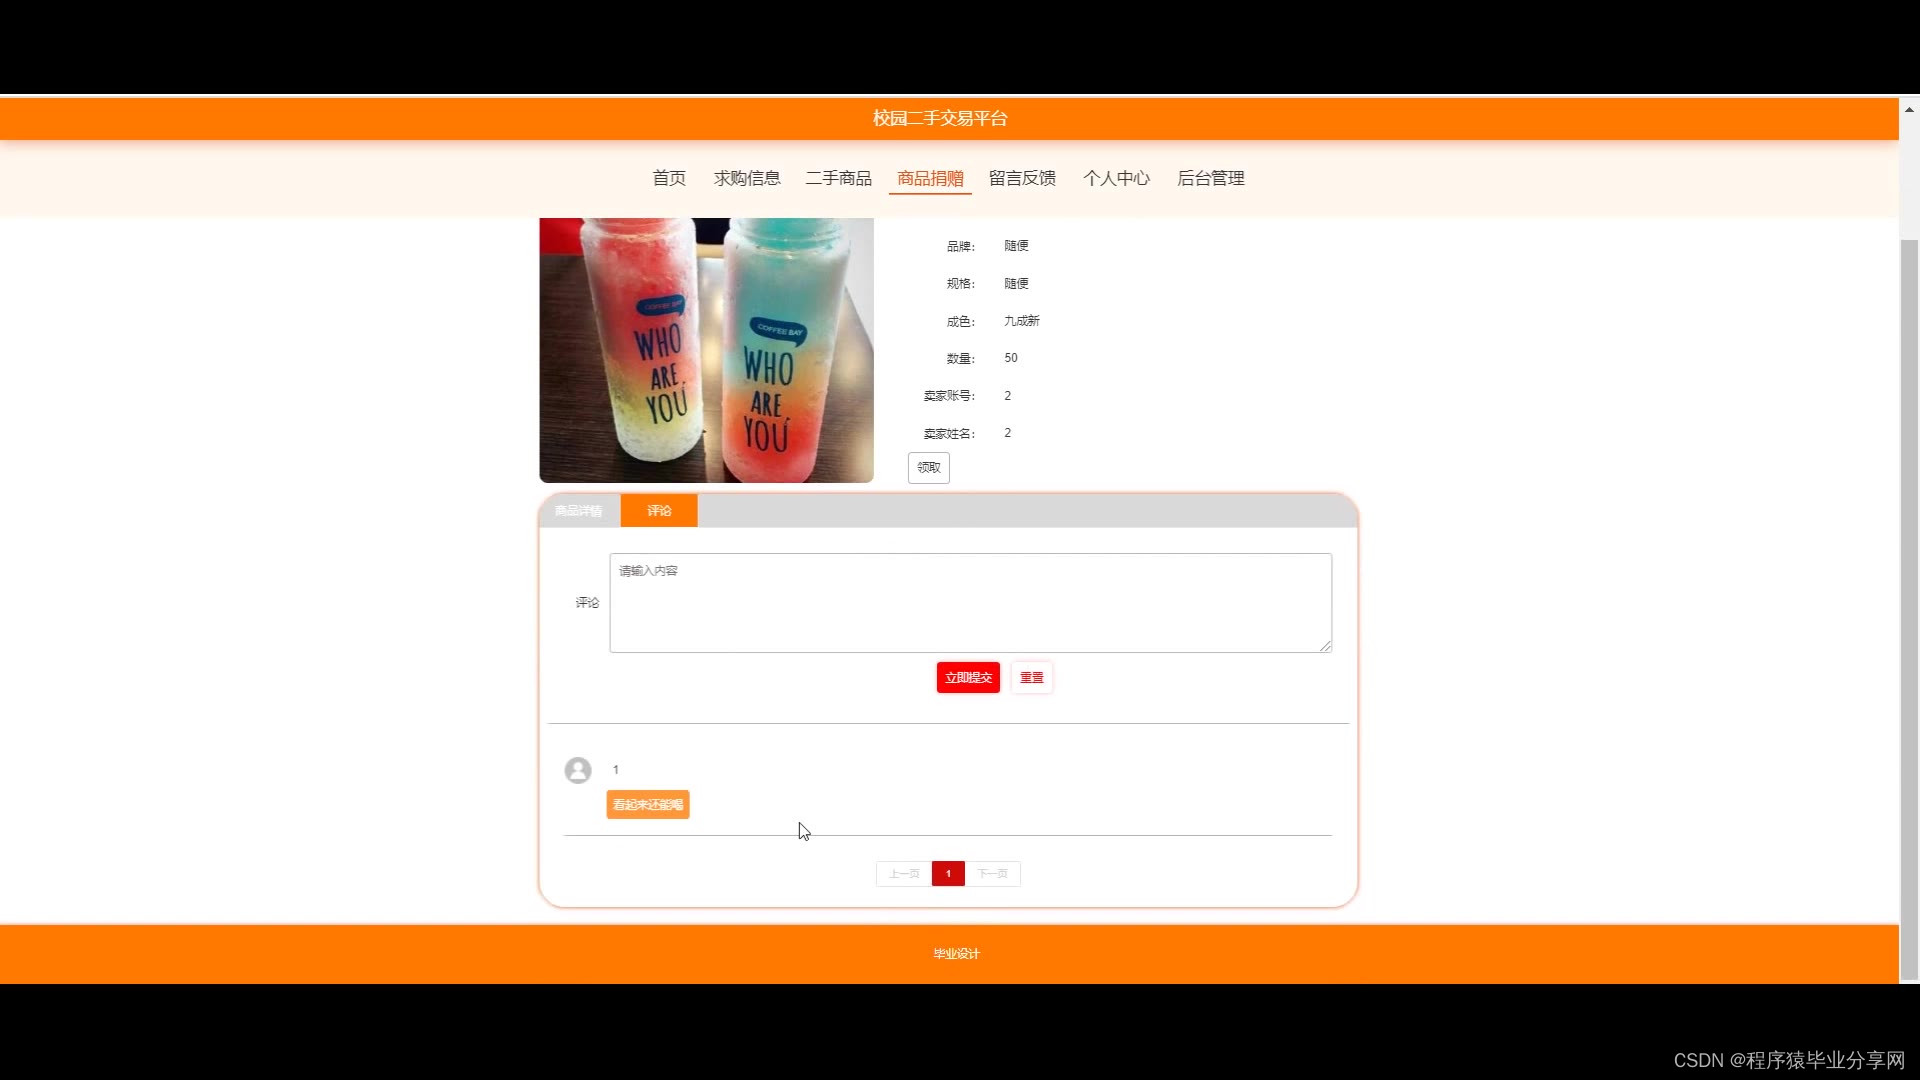1920x1080 pixels.
Task: Submit the comment with 立即提交
Action: click(968, 678)
